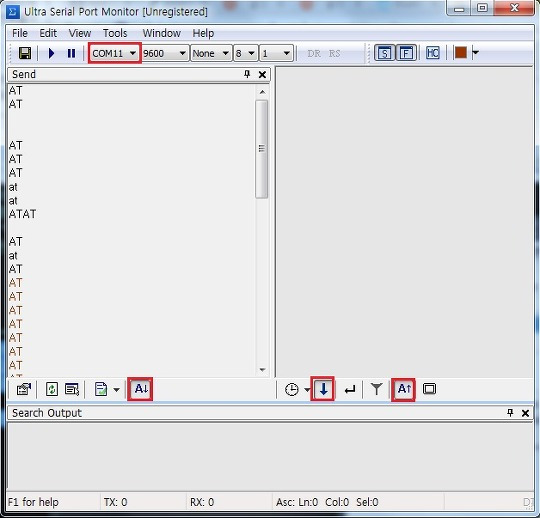Open the None parity dropdown
The height and width of the screenshot is (518, 540).
coord(211,53)
